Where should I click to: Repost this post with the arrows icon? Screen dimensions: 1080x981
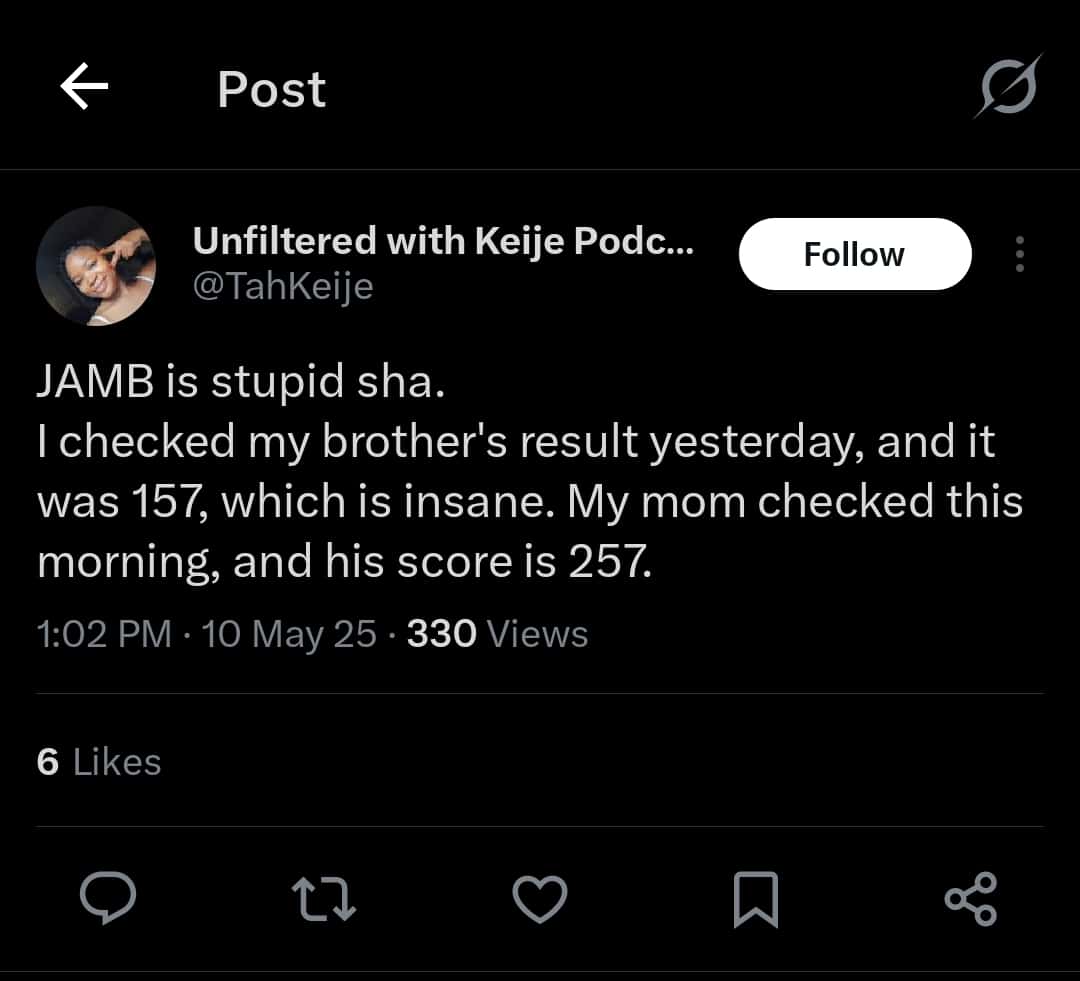tap(324, 897)
